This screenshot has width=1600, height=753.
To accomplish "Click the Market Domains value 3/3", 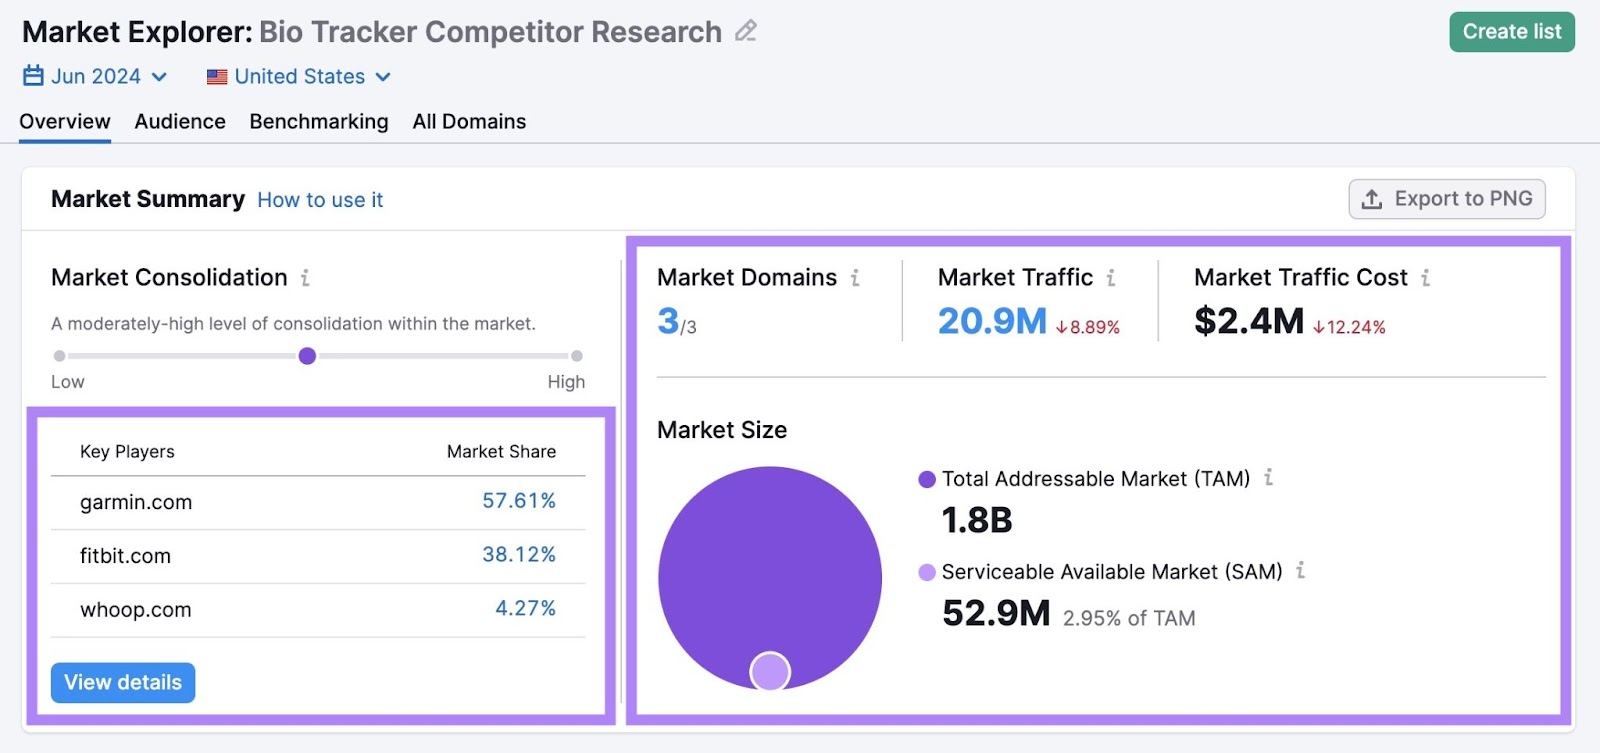I will pos(677,321).
